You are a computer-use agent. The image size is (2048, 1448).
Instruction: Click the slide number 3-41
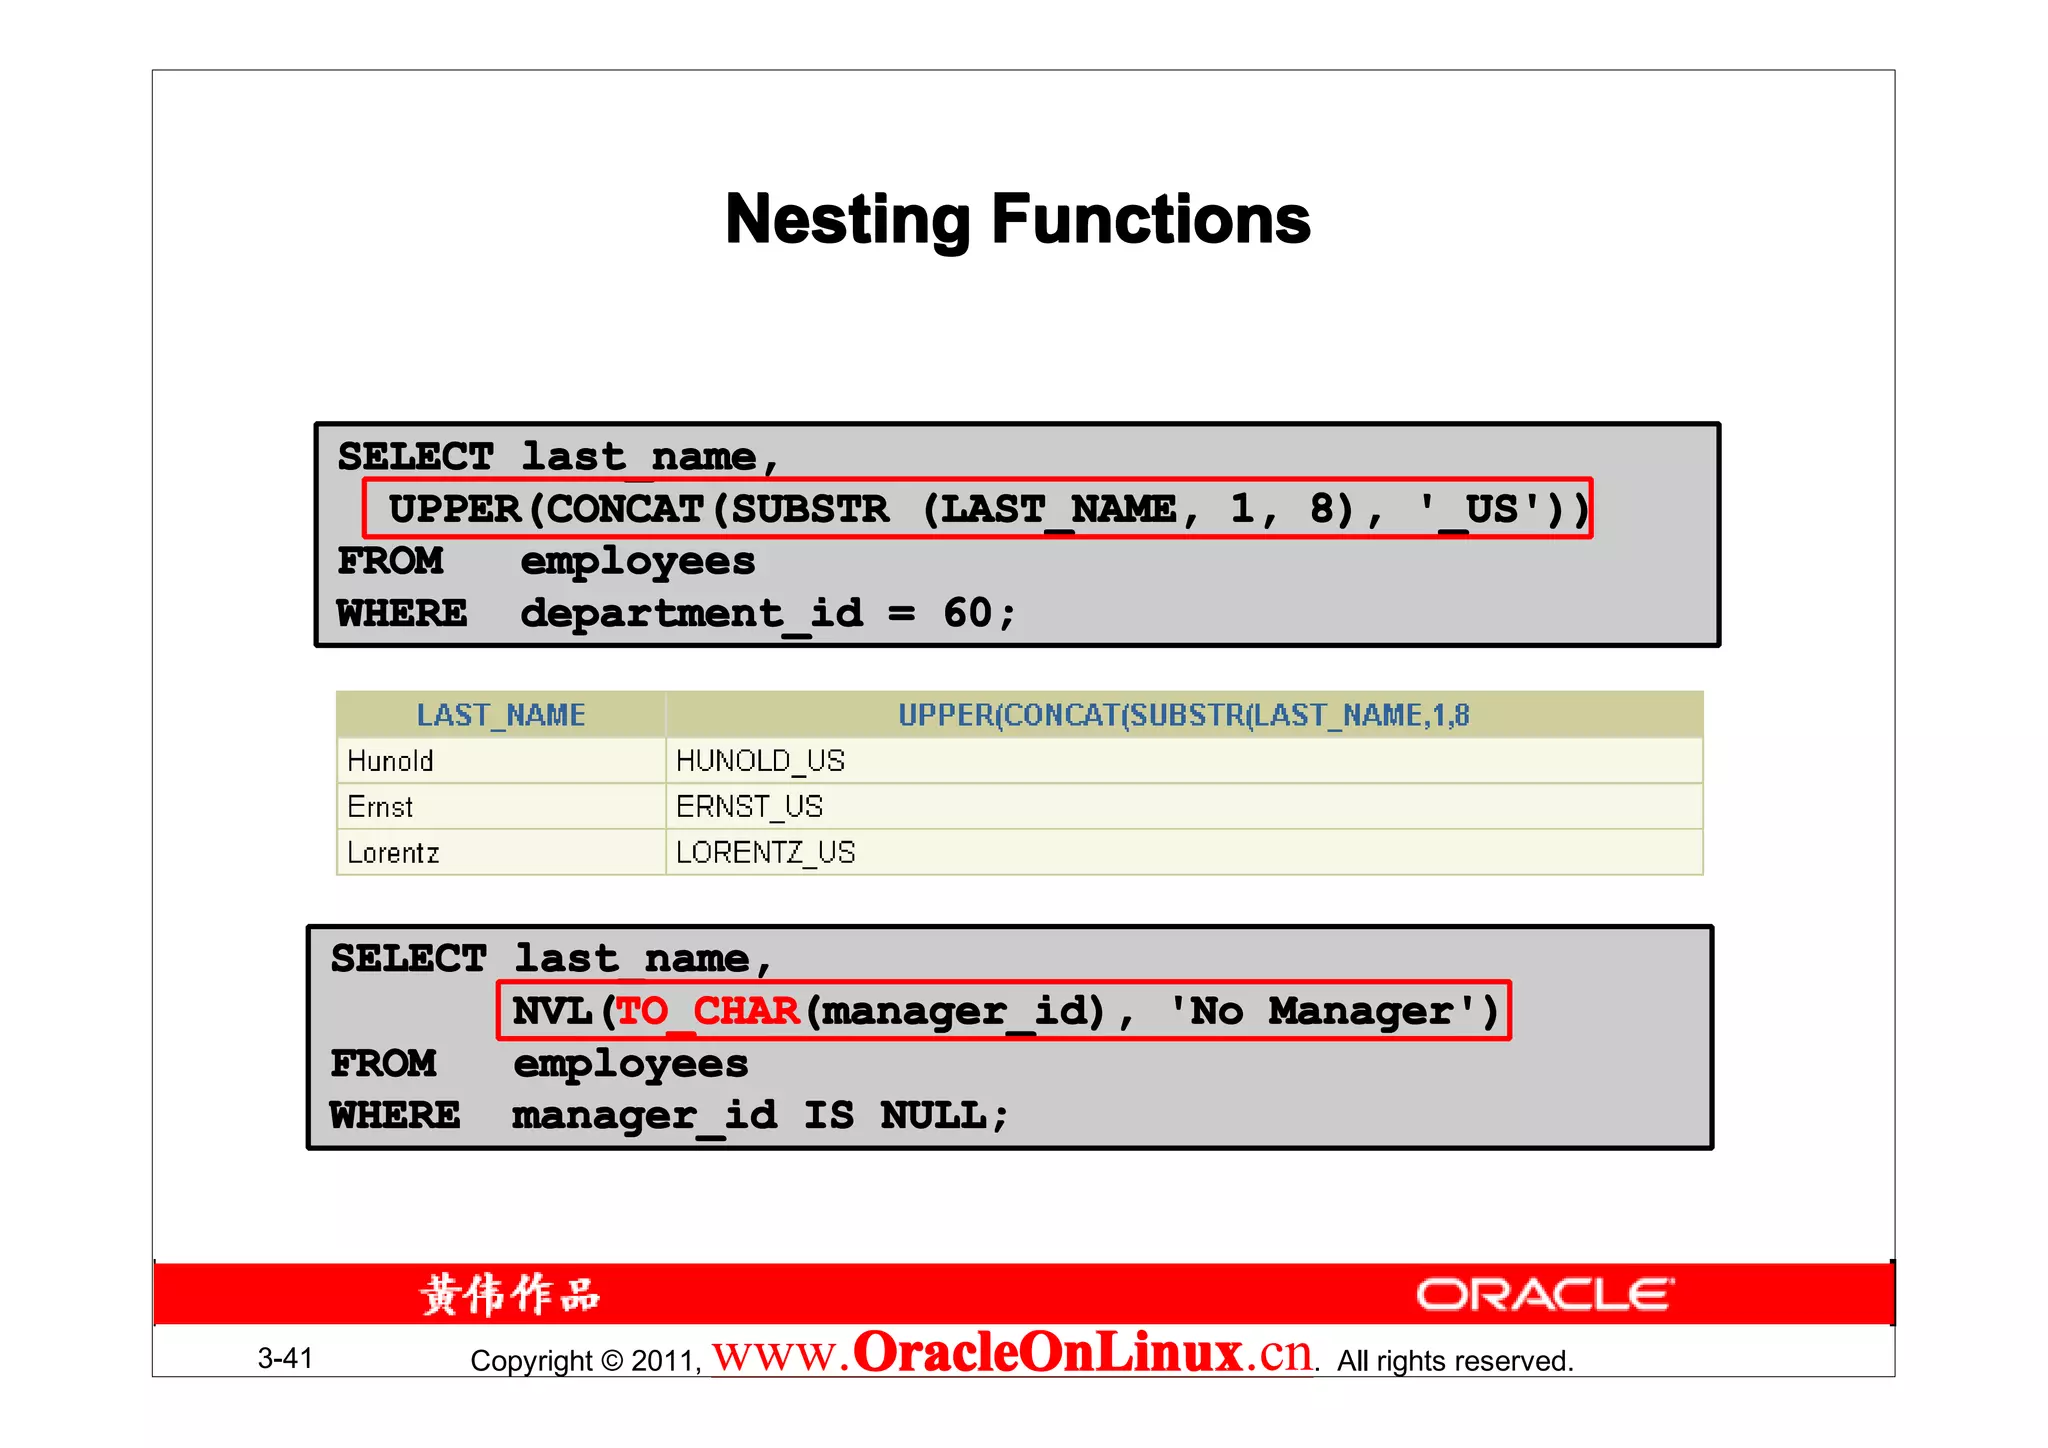tap(285, 1358)
